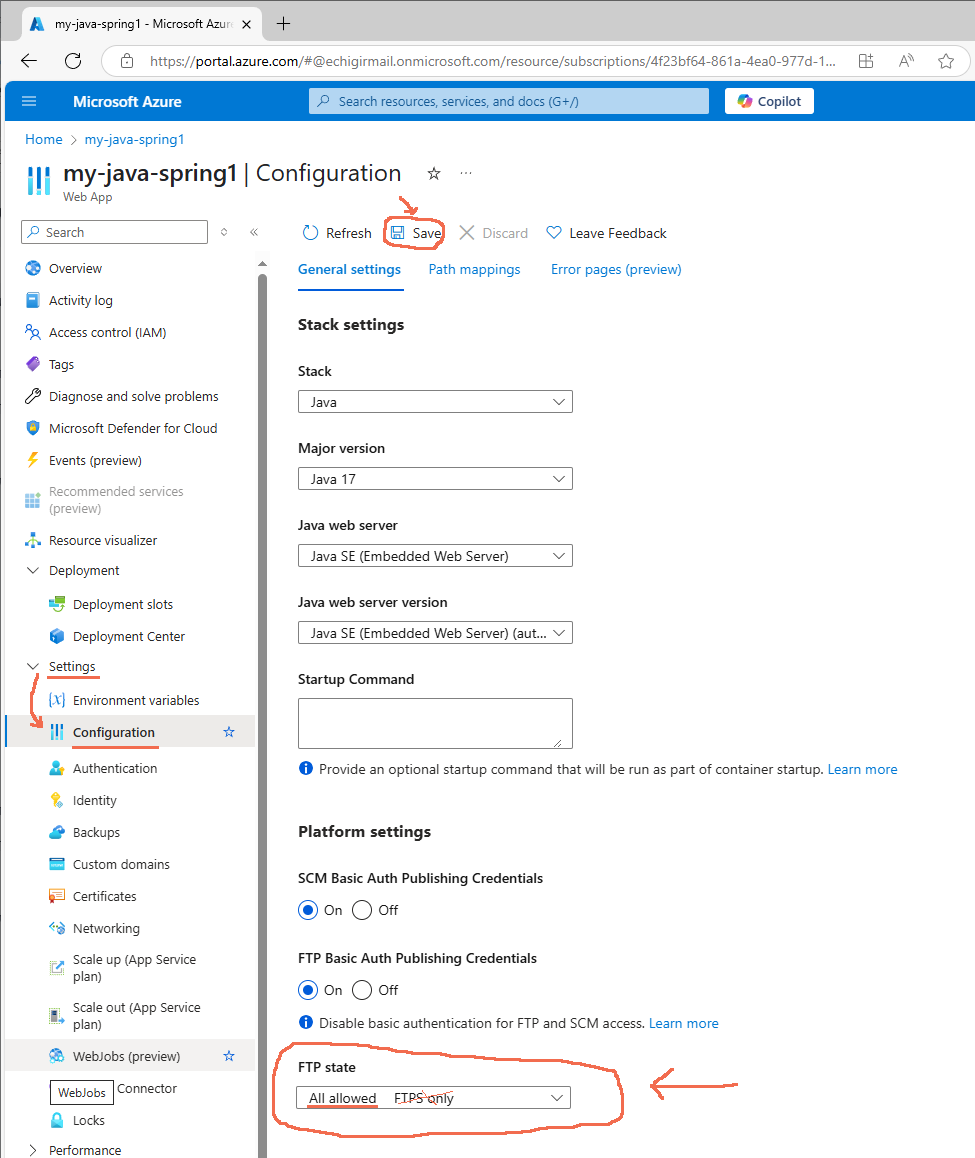The image size is (975, 1158).
Task: Collapse the sidebar with double chevron
Action: click(254, 232)
